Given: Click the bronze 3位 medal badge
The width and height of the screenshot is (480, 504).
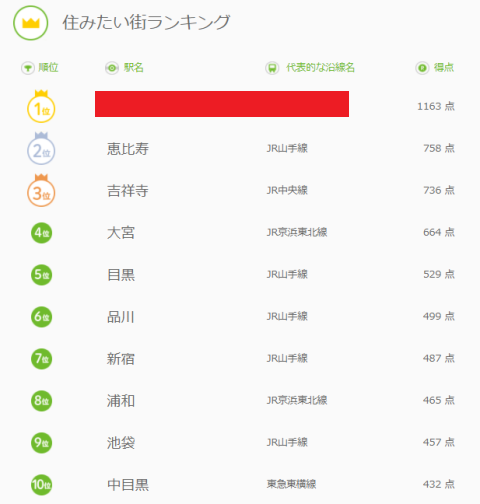Looking at the screenshot, I should click(41, 190).
